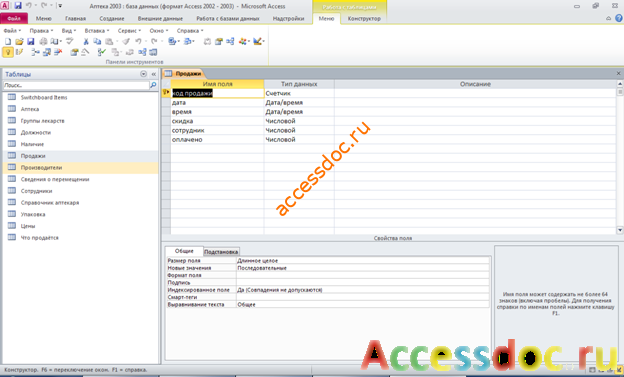Screen dimensions: 624x377
Task: Close the Продажи table with the X button
Action: (618, 73)
